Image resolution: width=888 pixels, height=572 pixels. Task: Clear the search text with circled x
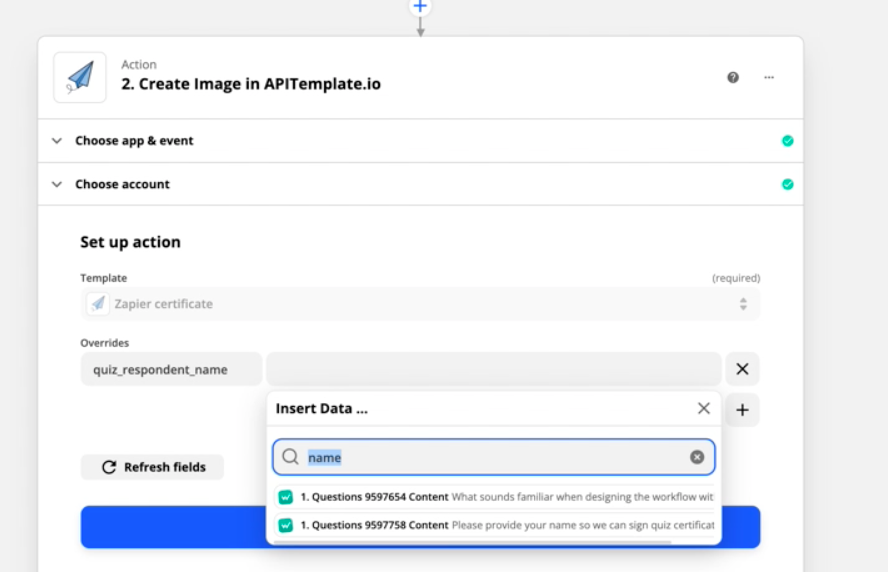697,457
